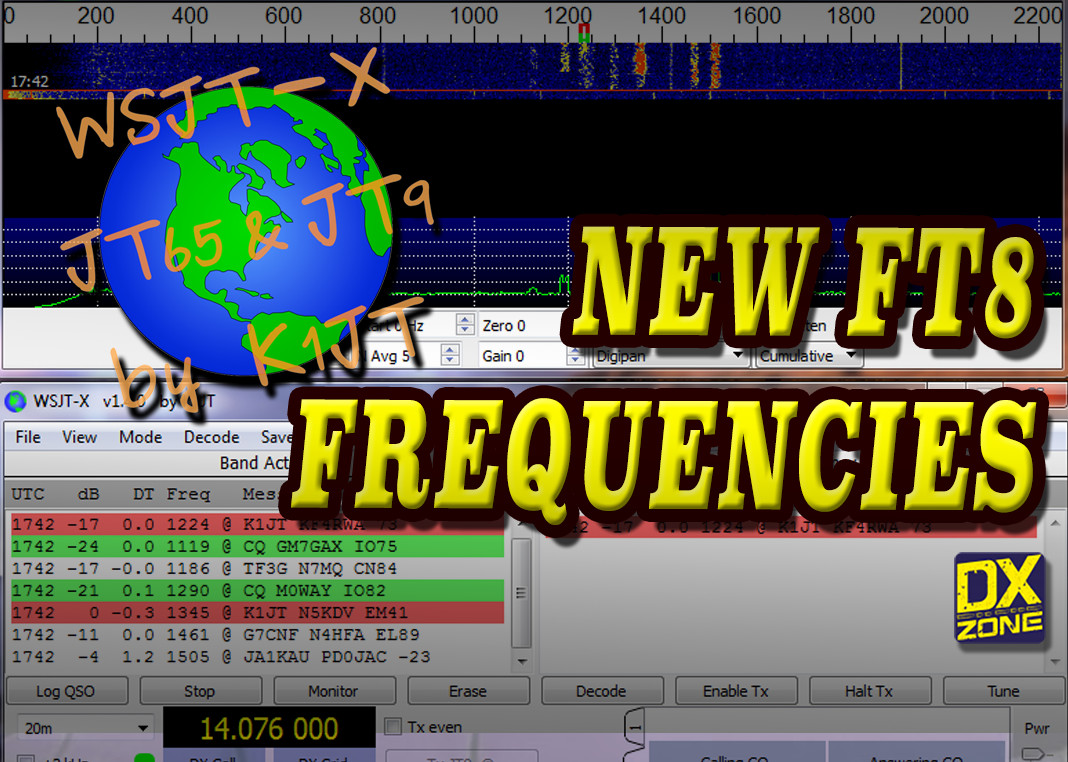Click the Erase button
The height and width of the screenshot is (762, 1068).
pos(468,691)
